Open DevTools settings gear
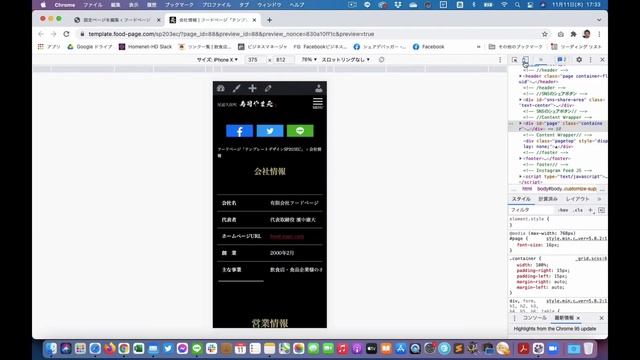This screenshot has width=640, height=360. pyautogui.click(x=579, y=60)
